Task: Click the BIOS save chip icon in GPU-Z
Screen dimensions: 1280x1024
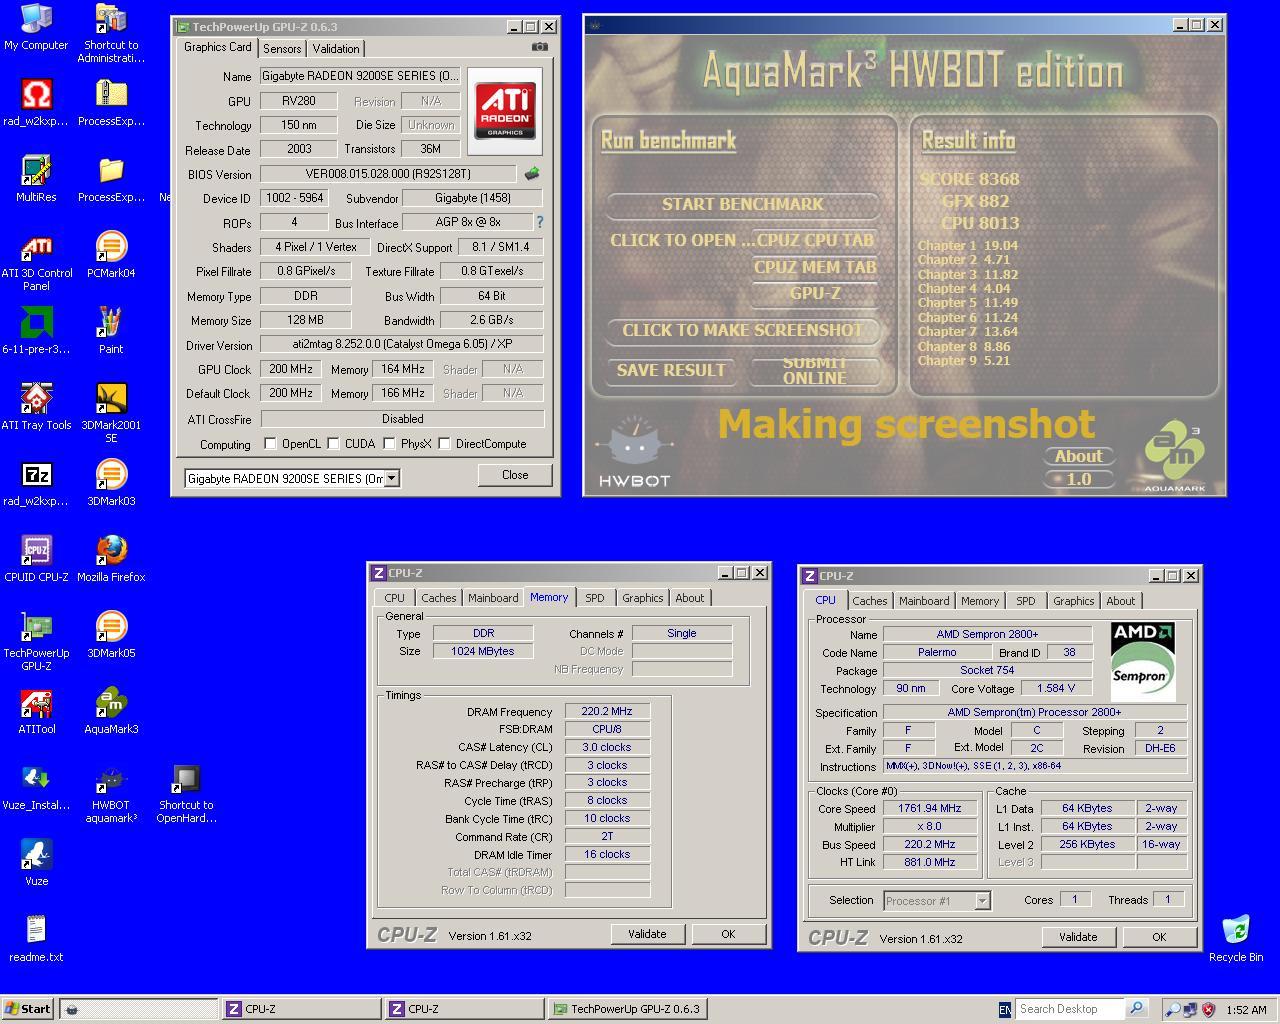Action: coord(532,174)
